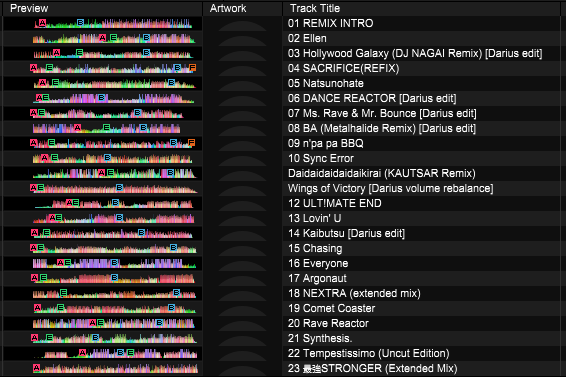Image resolution: width=566 pixels, height=377 pixels.
Task: Click the red A cue marker in 01 REMIX INTRO preview
Action: tap(42, 23)
